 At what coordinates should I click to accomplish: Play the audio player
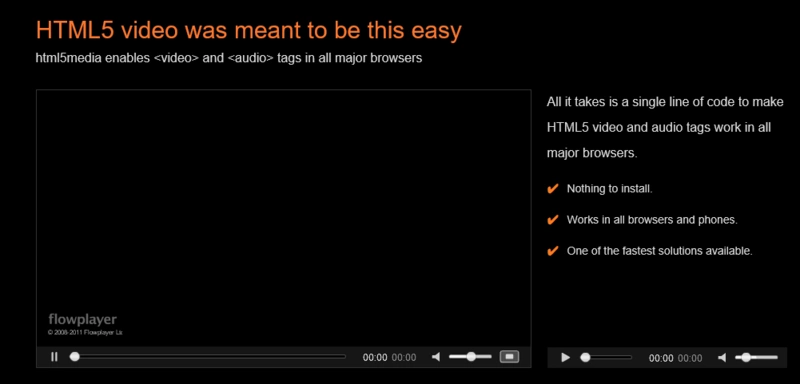[565, 357]
